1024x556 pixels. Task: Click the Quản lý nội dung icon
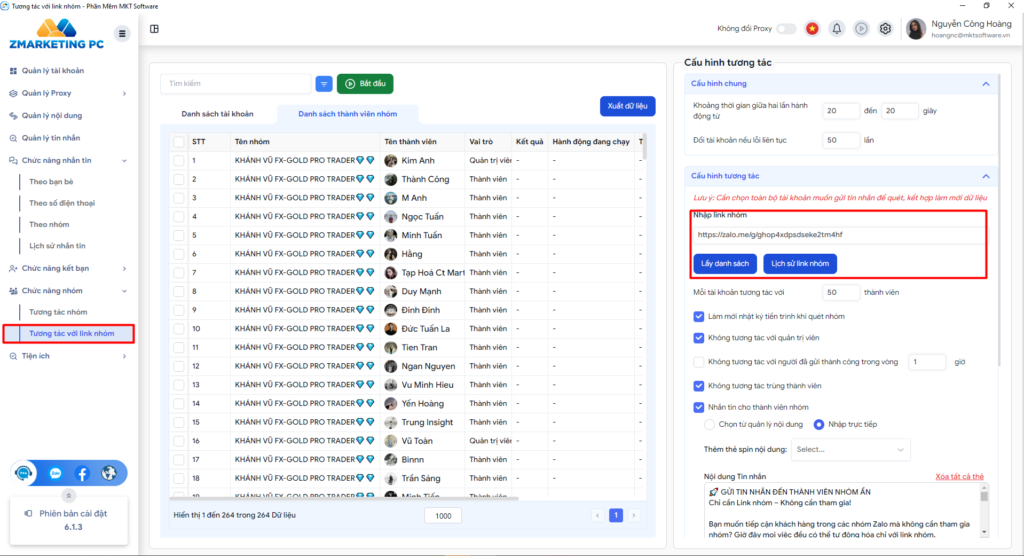point(13,116)
